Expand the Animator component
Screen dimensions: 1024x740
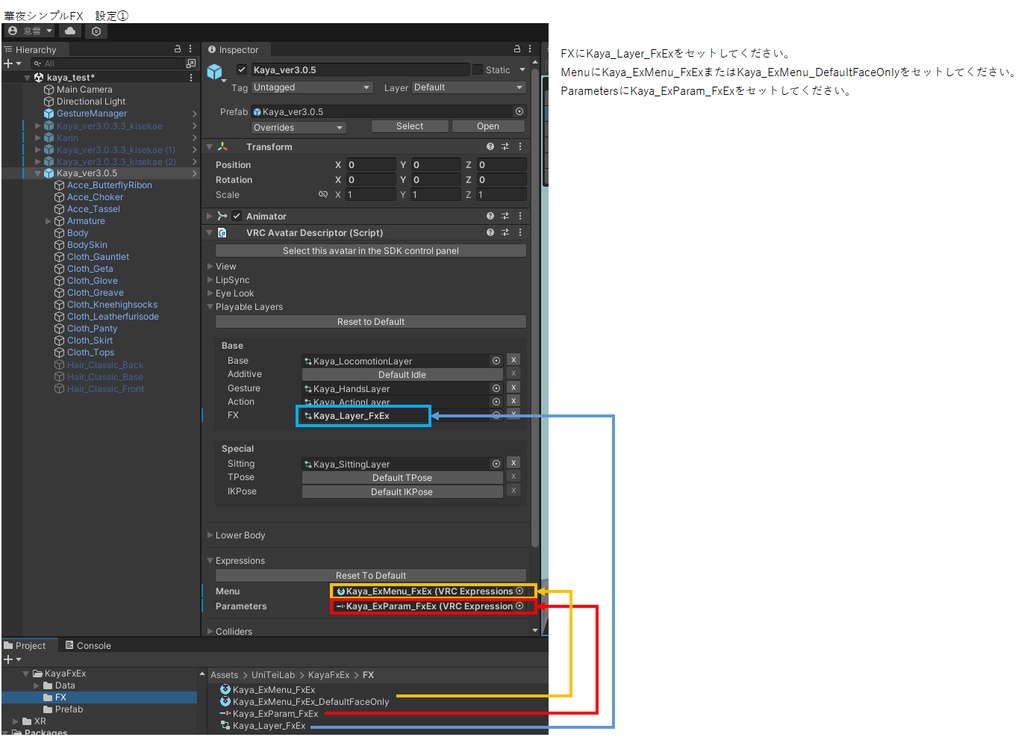click(x=210, y=216)
